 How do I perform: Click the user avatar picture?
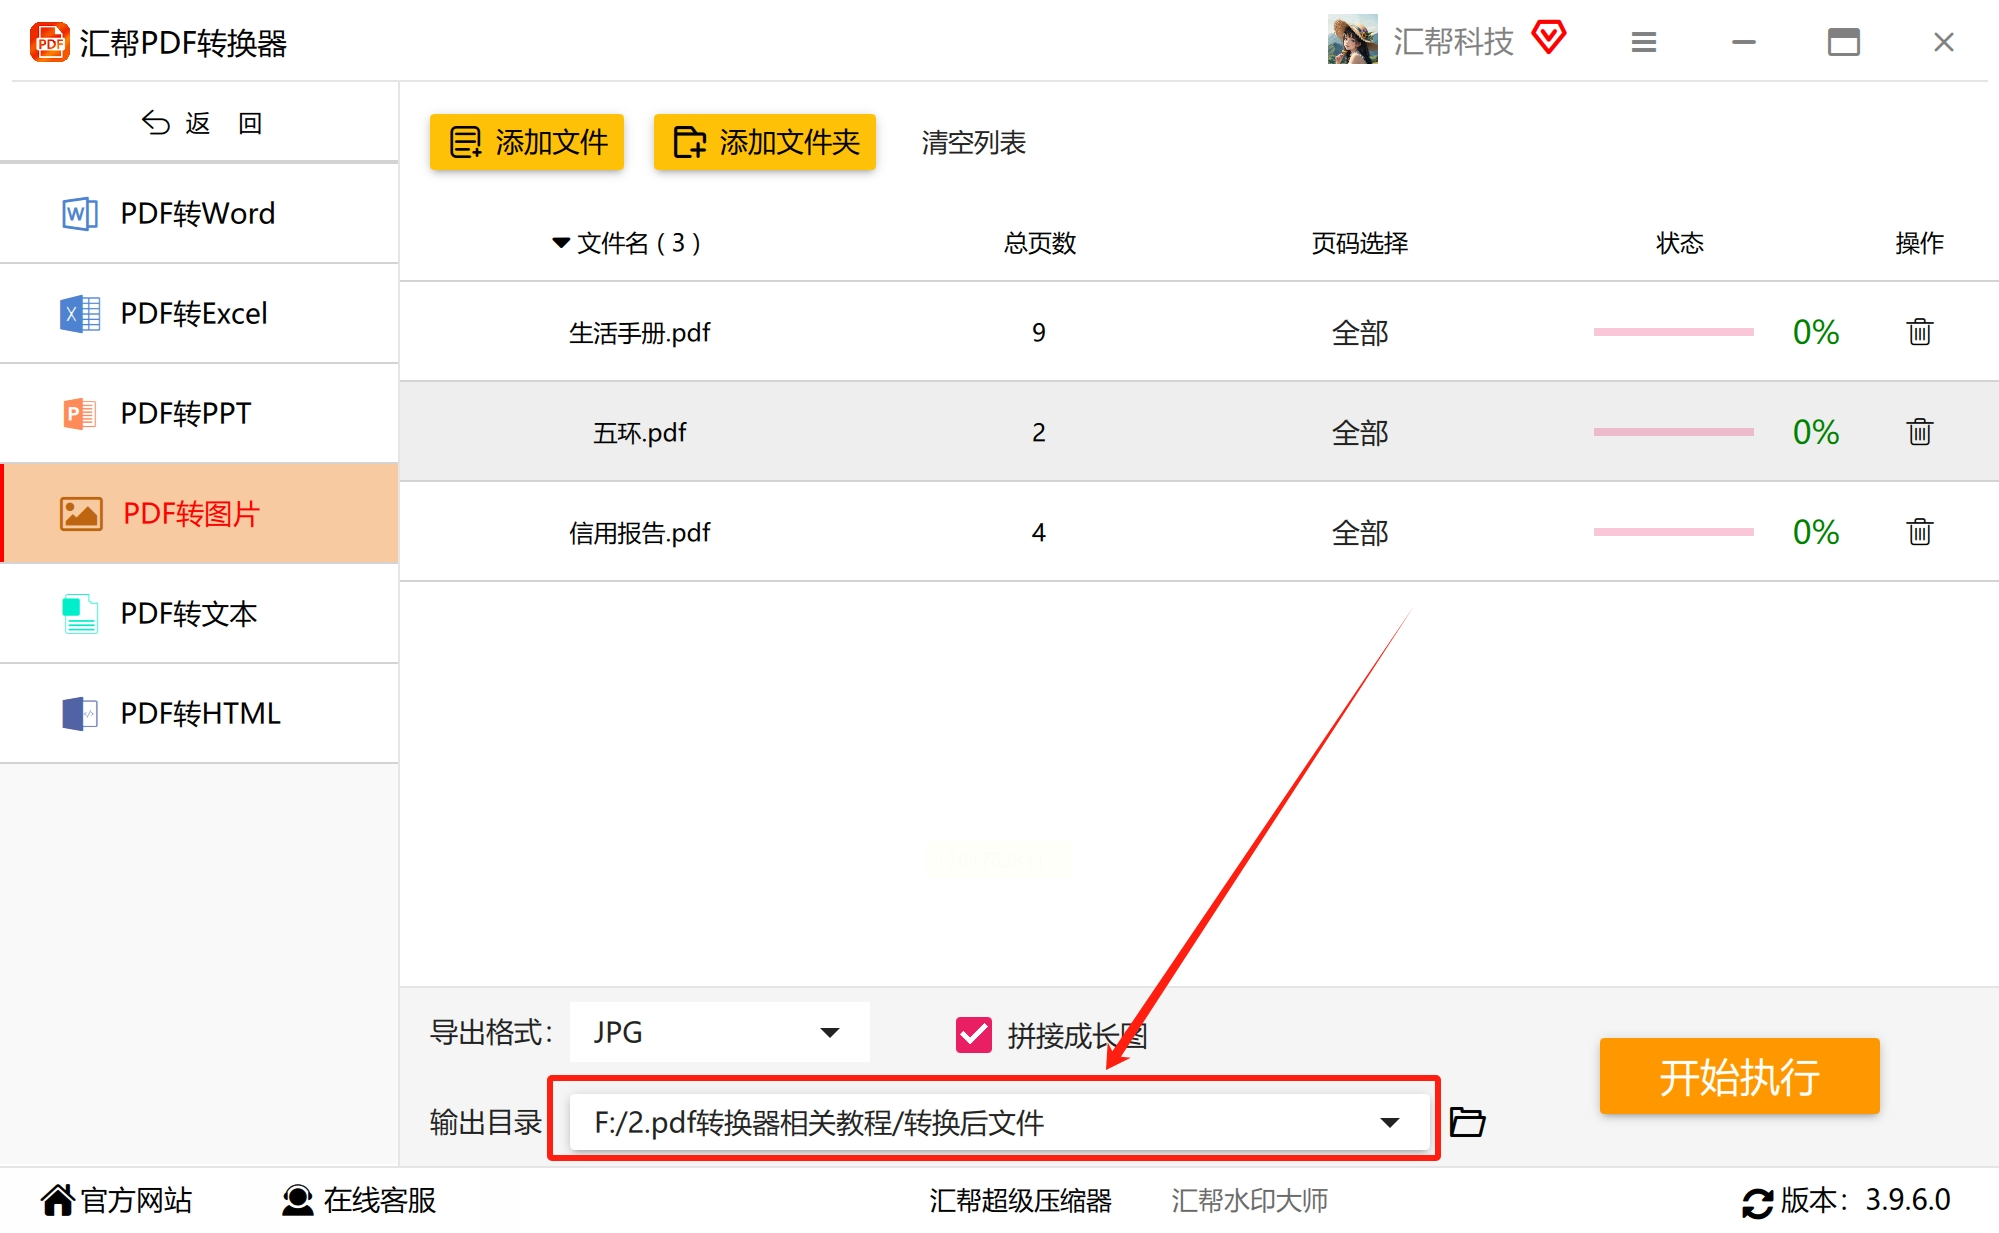pos(1352,41)
